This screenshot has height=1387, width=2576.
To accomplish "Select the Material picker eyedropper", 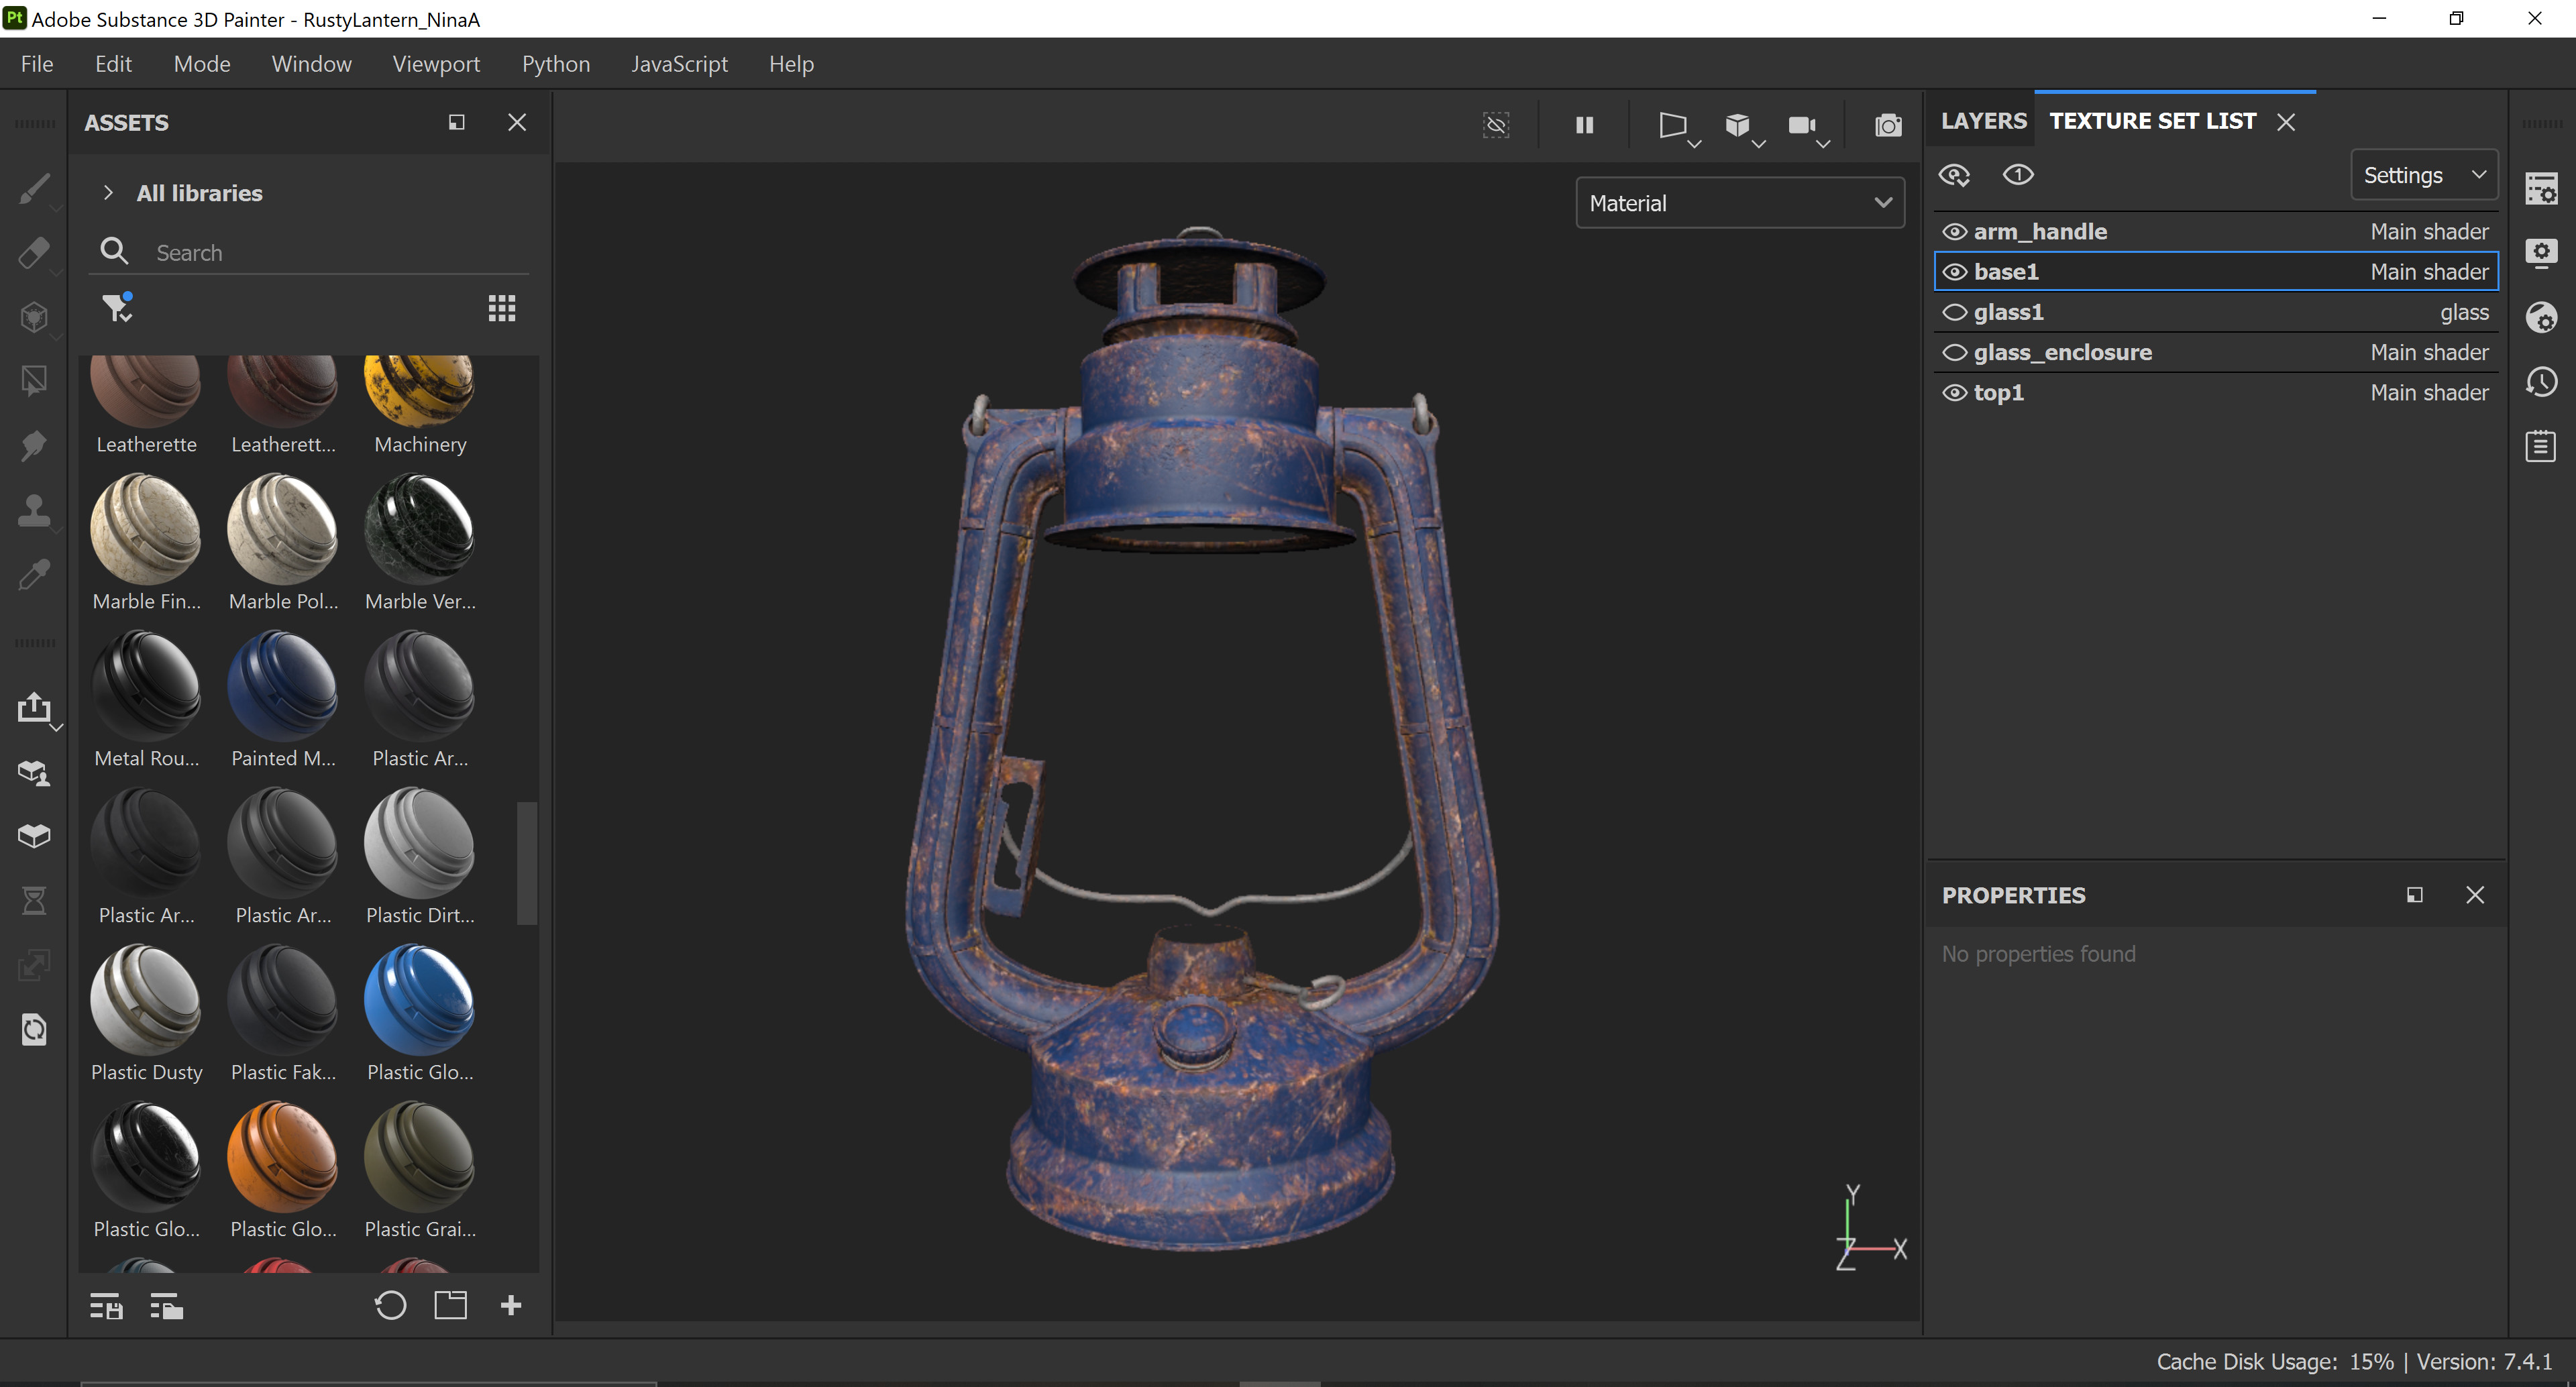I will [x=34, y=574].
